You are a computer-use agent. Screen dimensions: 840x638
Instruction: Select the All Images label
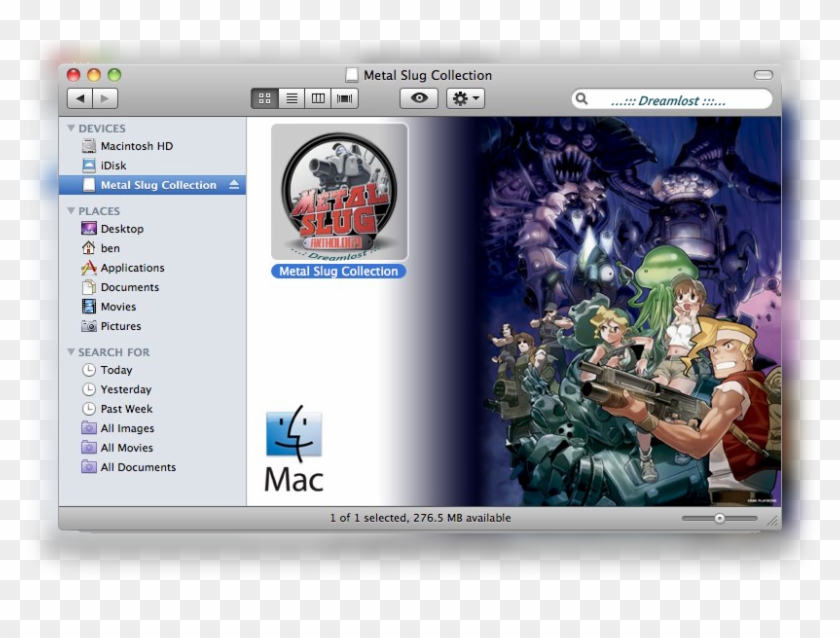[x=128, y=429]
